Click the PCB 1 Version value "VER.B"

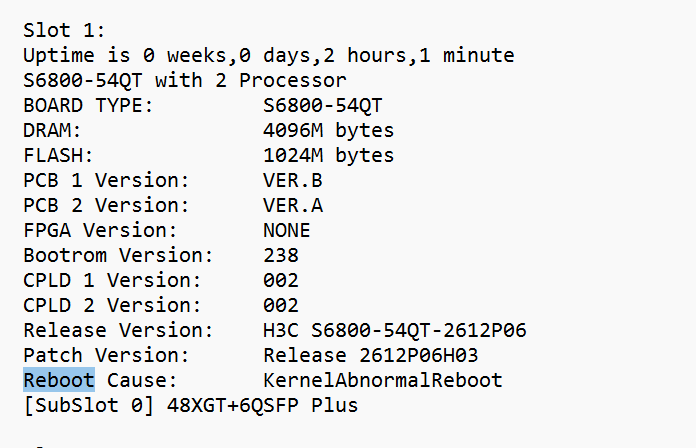coord(293,180)
